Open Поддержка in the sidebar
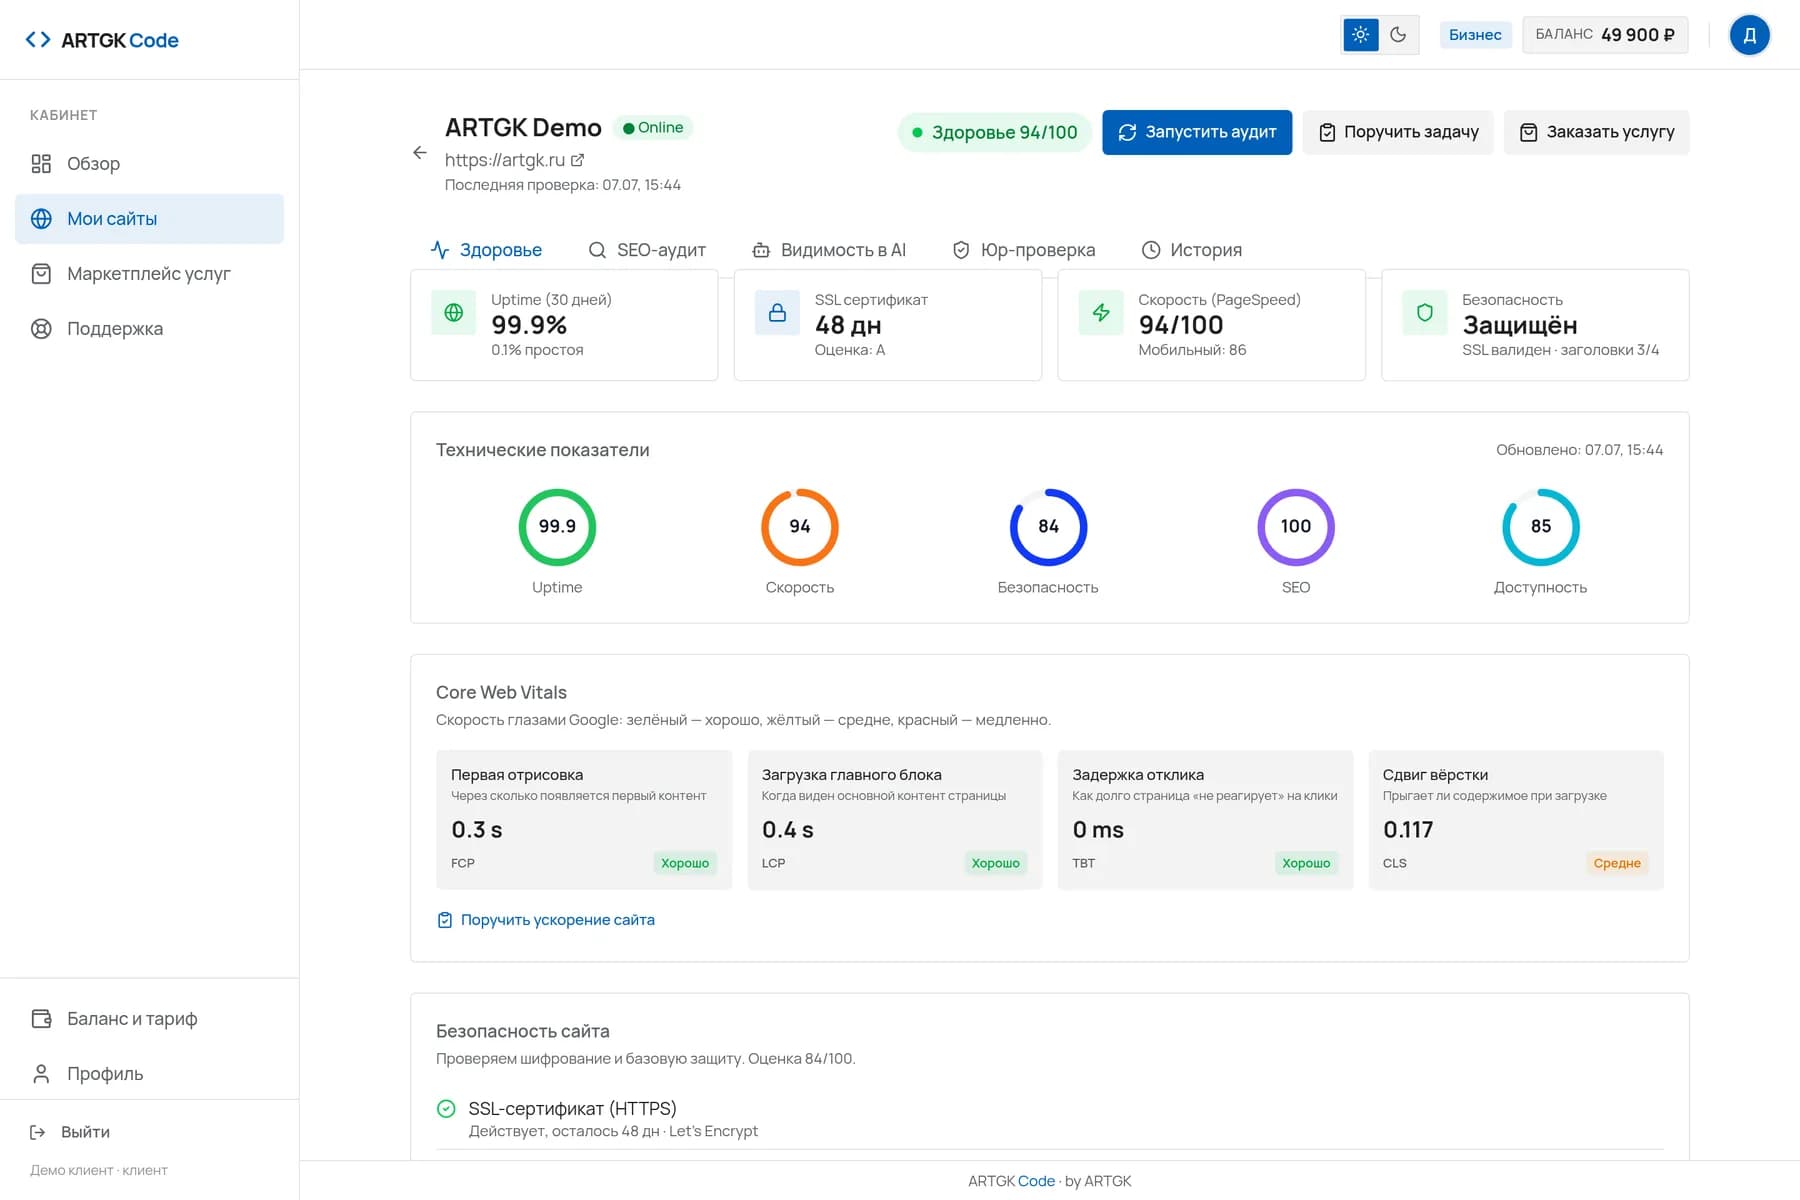Screen dimensions: 1800x1200 [149, 329]
